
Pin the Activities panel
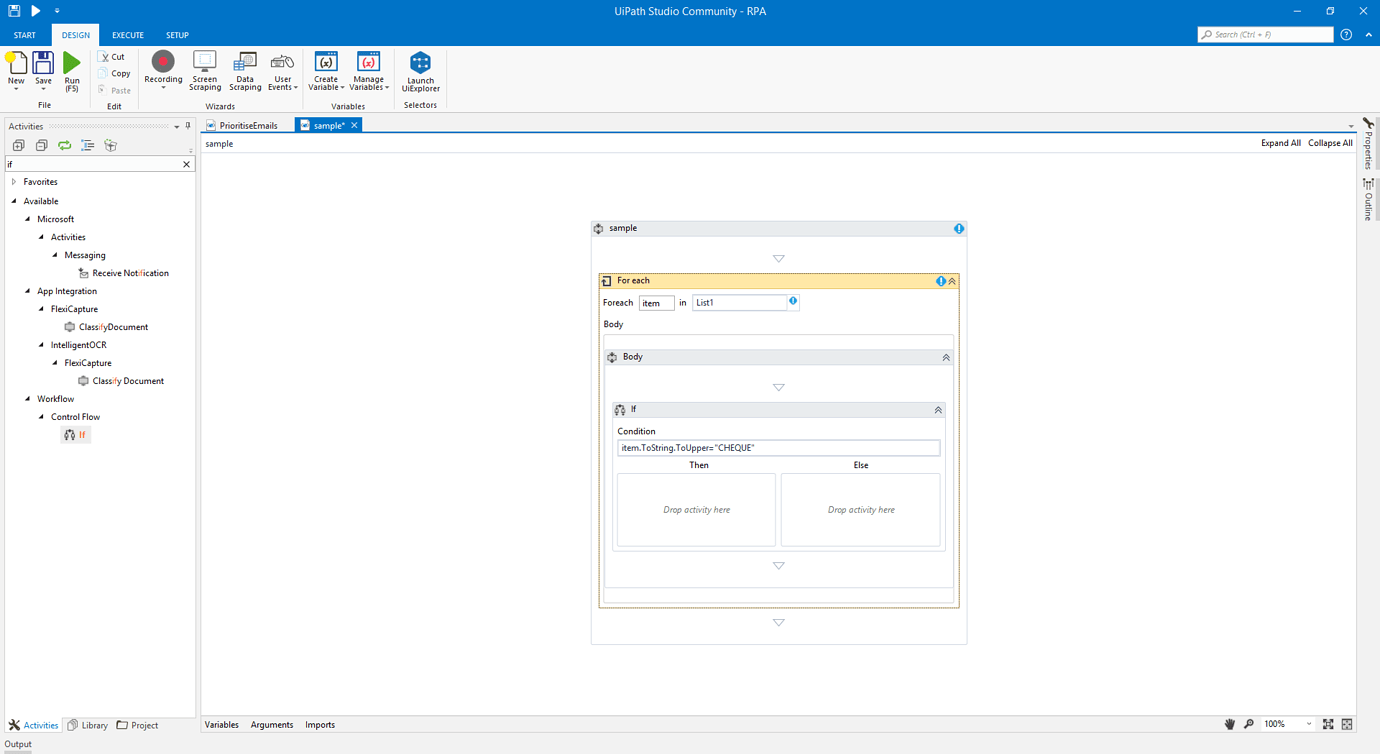188,126
